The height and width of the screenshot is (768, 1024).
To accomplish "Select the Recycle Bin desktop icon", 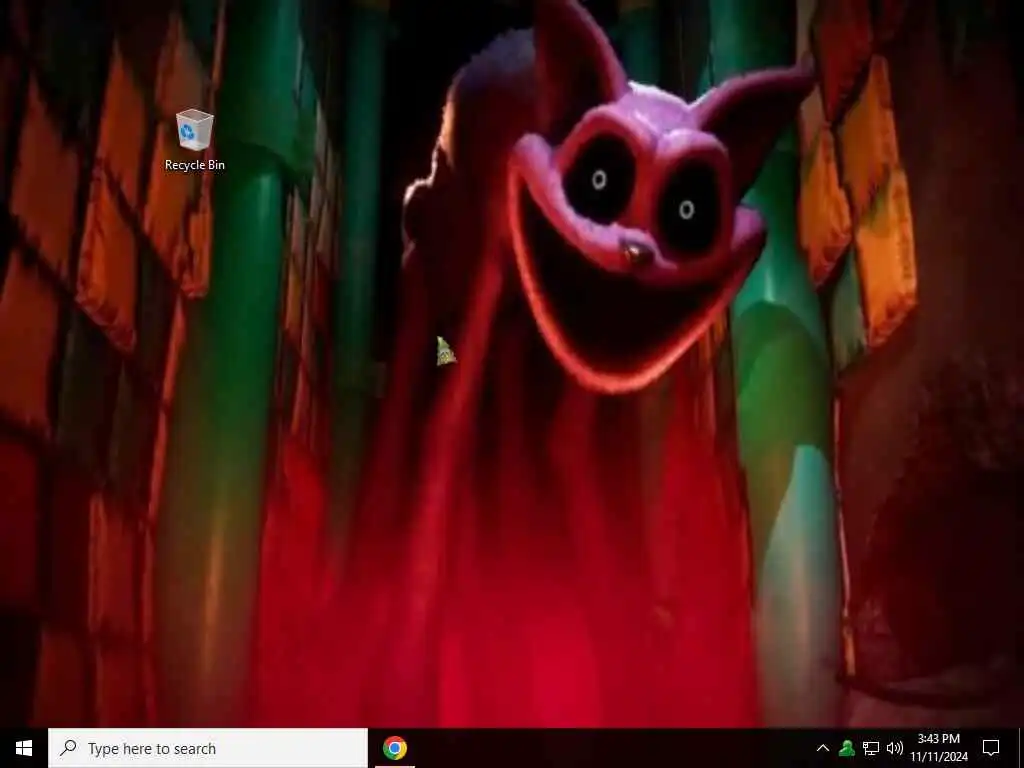I will point(195,140).
